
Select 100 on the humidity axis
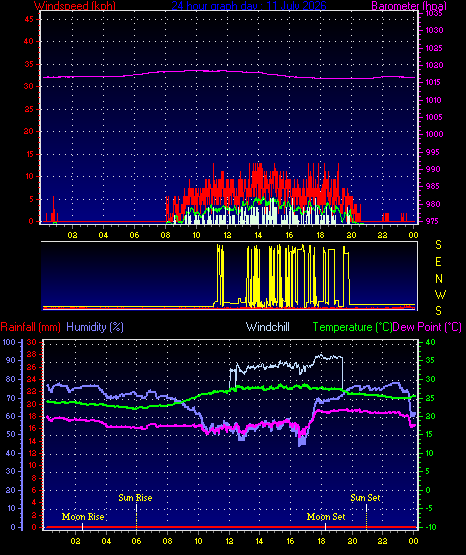[9, 342]
